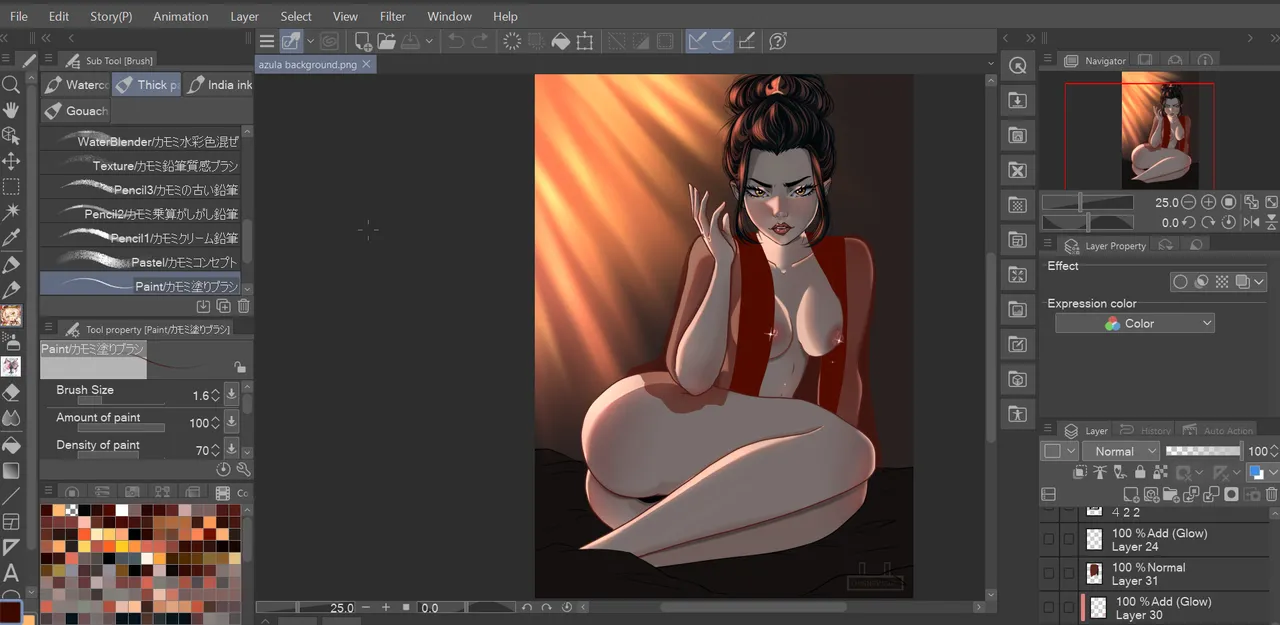Choose the Pencil3 brush from list
The image size is (1280, 625).
[140, 190]
